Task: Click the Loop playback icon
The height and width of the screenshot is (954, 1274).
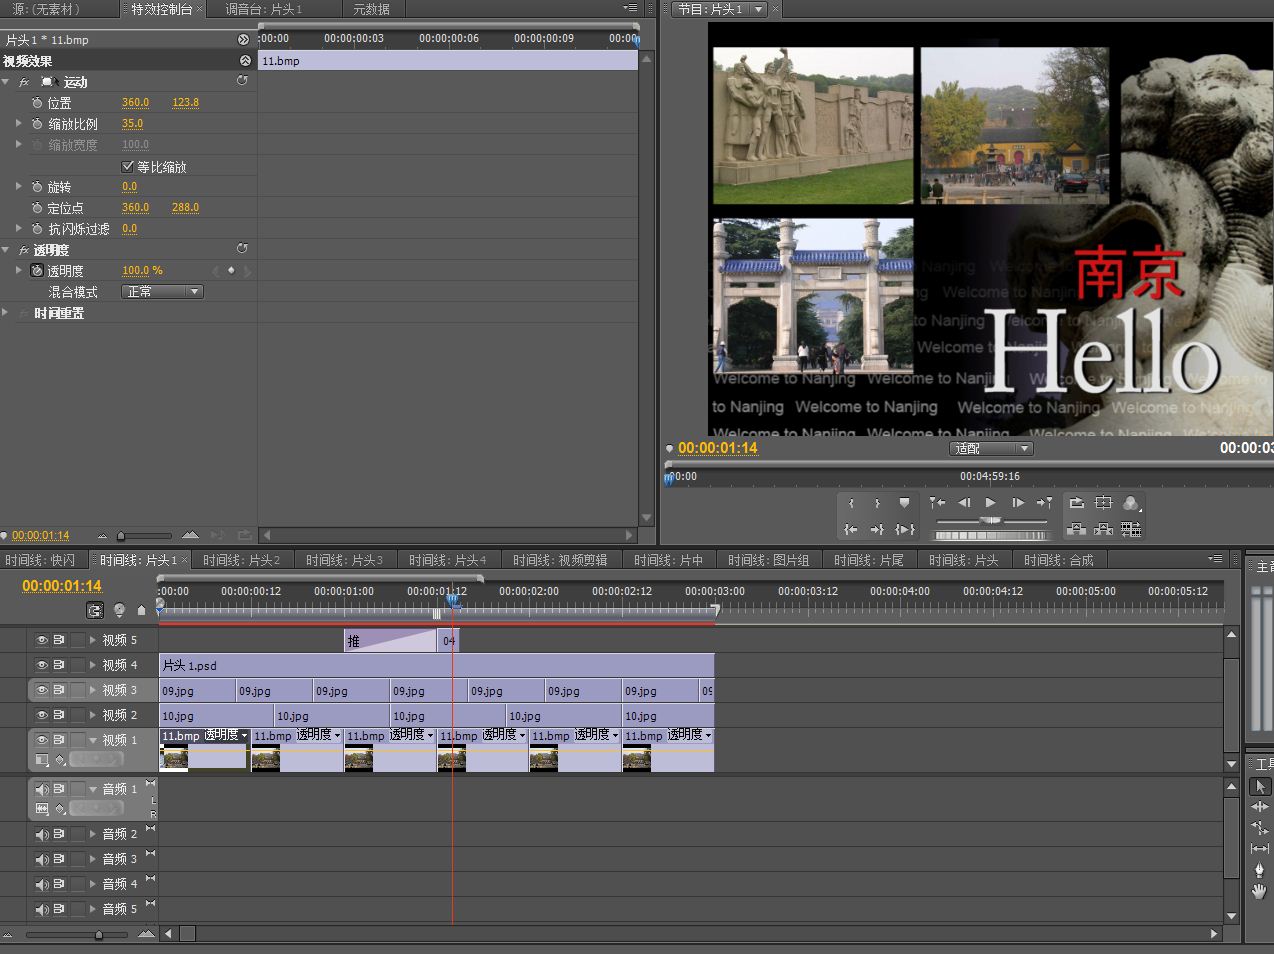Action: [x=1076, y=503]
